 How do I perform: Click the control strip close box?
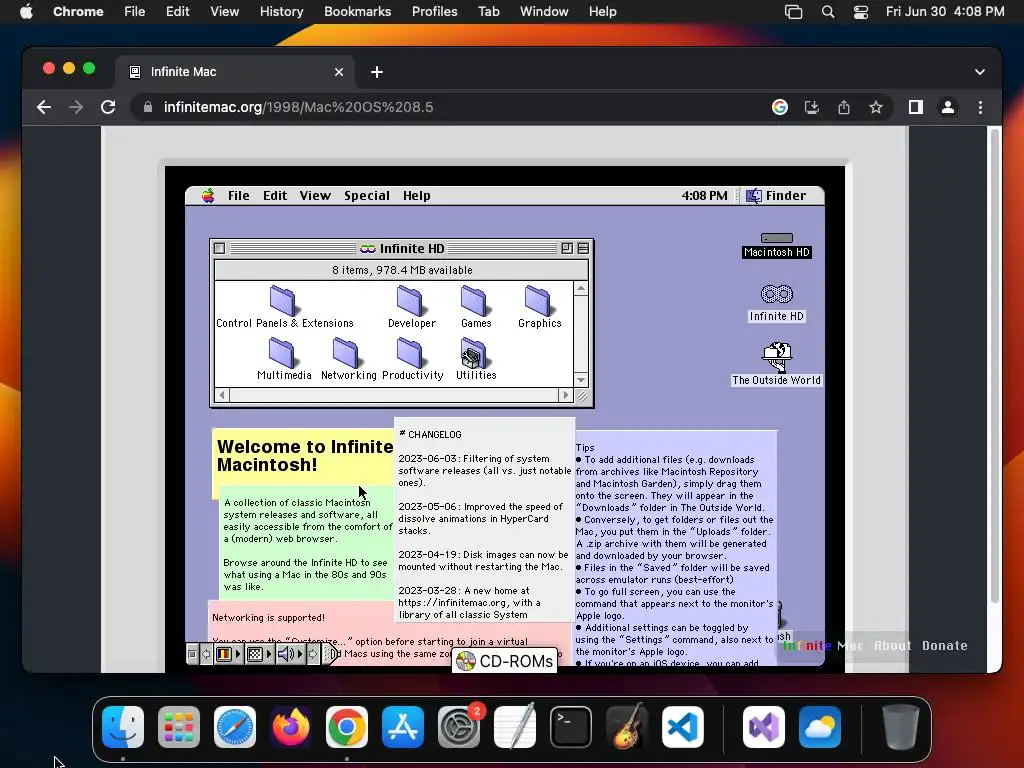[x=192, y=654]
